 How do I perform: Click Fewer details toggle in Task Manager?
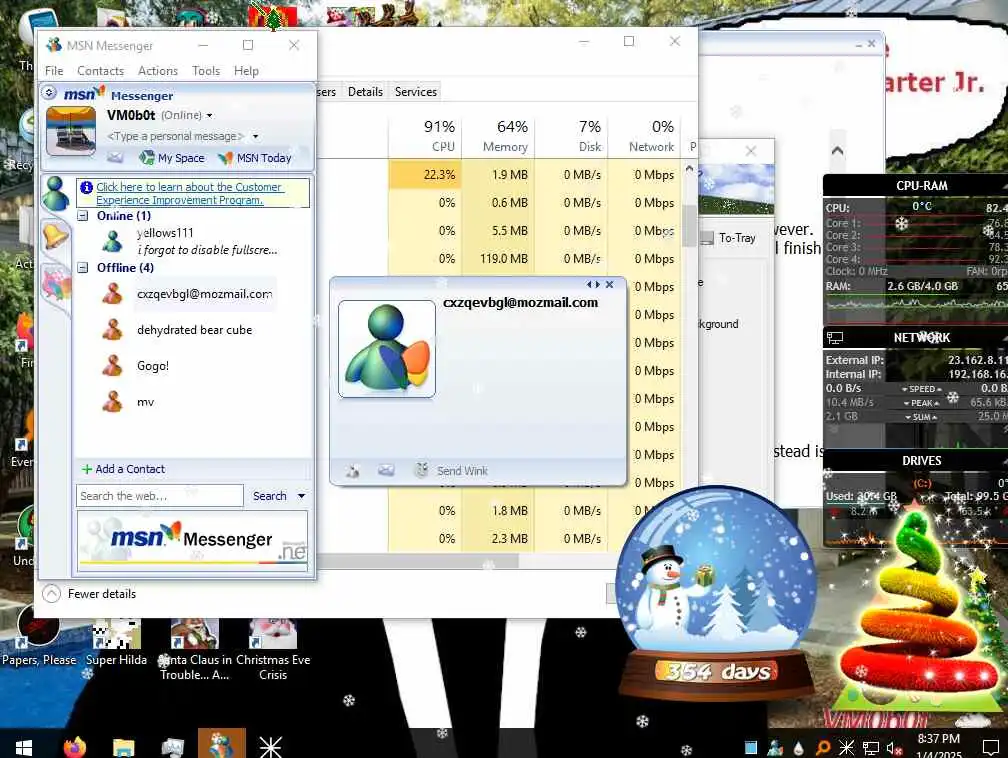pos(90,593)
